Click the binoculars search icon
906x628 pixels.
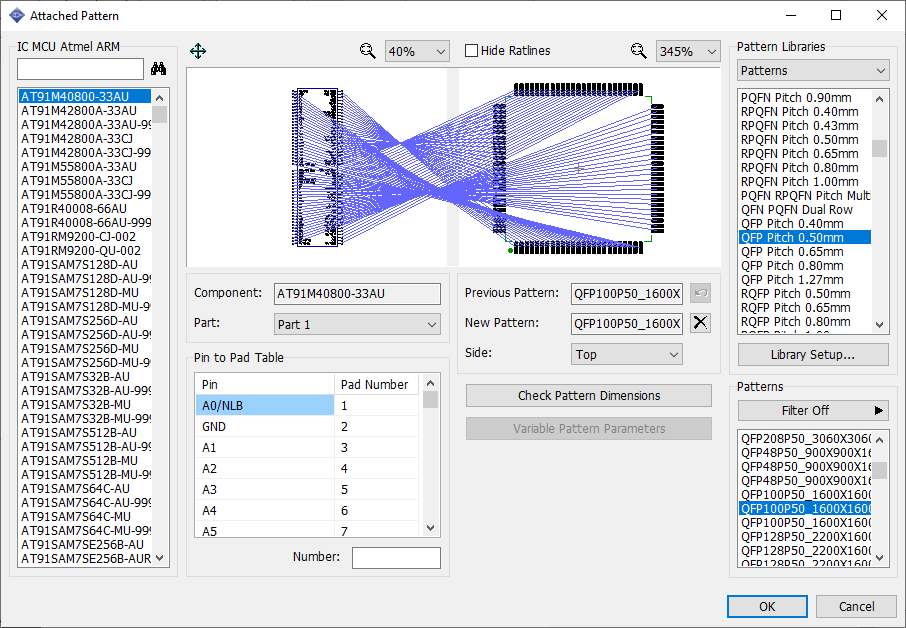click(158, 69)
